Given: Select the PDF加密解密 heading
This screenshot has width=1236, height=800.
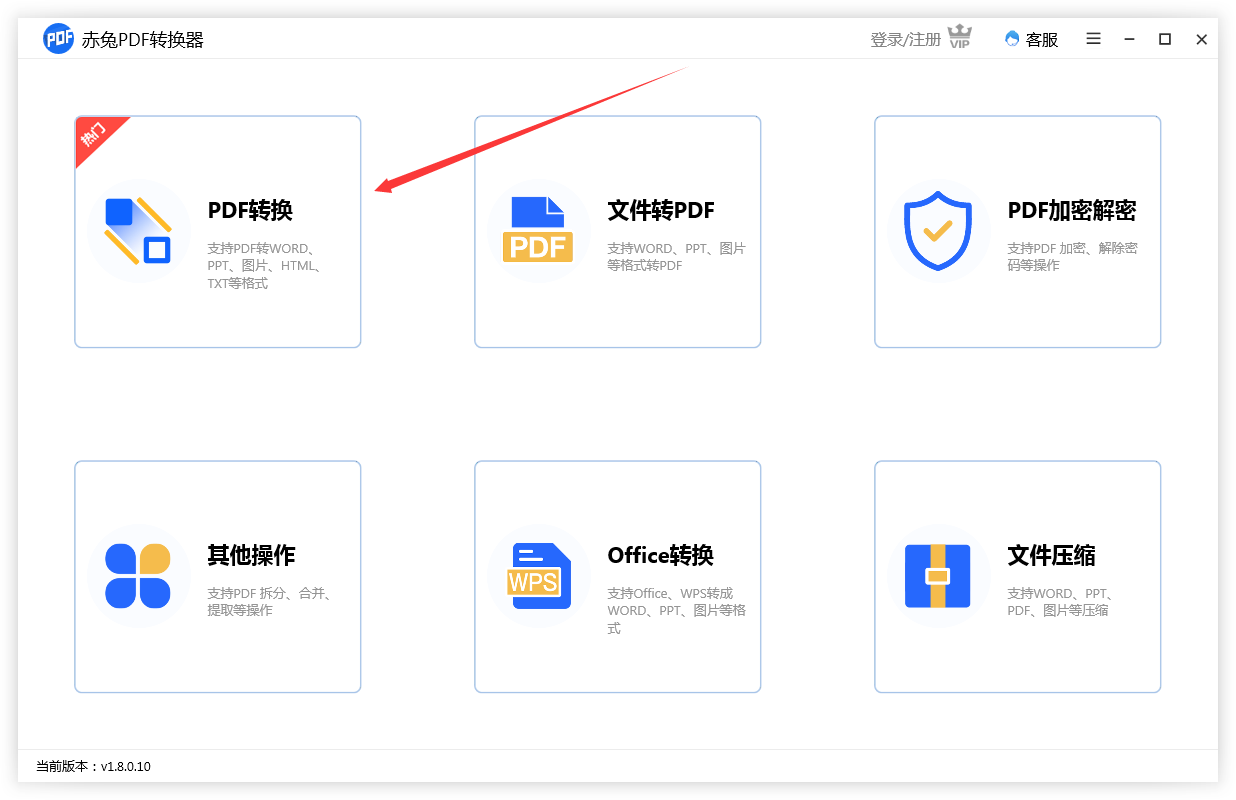Looking at the screenshot, I should 1071,211.
